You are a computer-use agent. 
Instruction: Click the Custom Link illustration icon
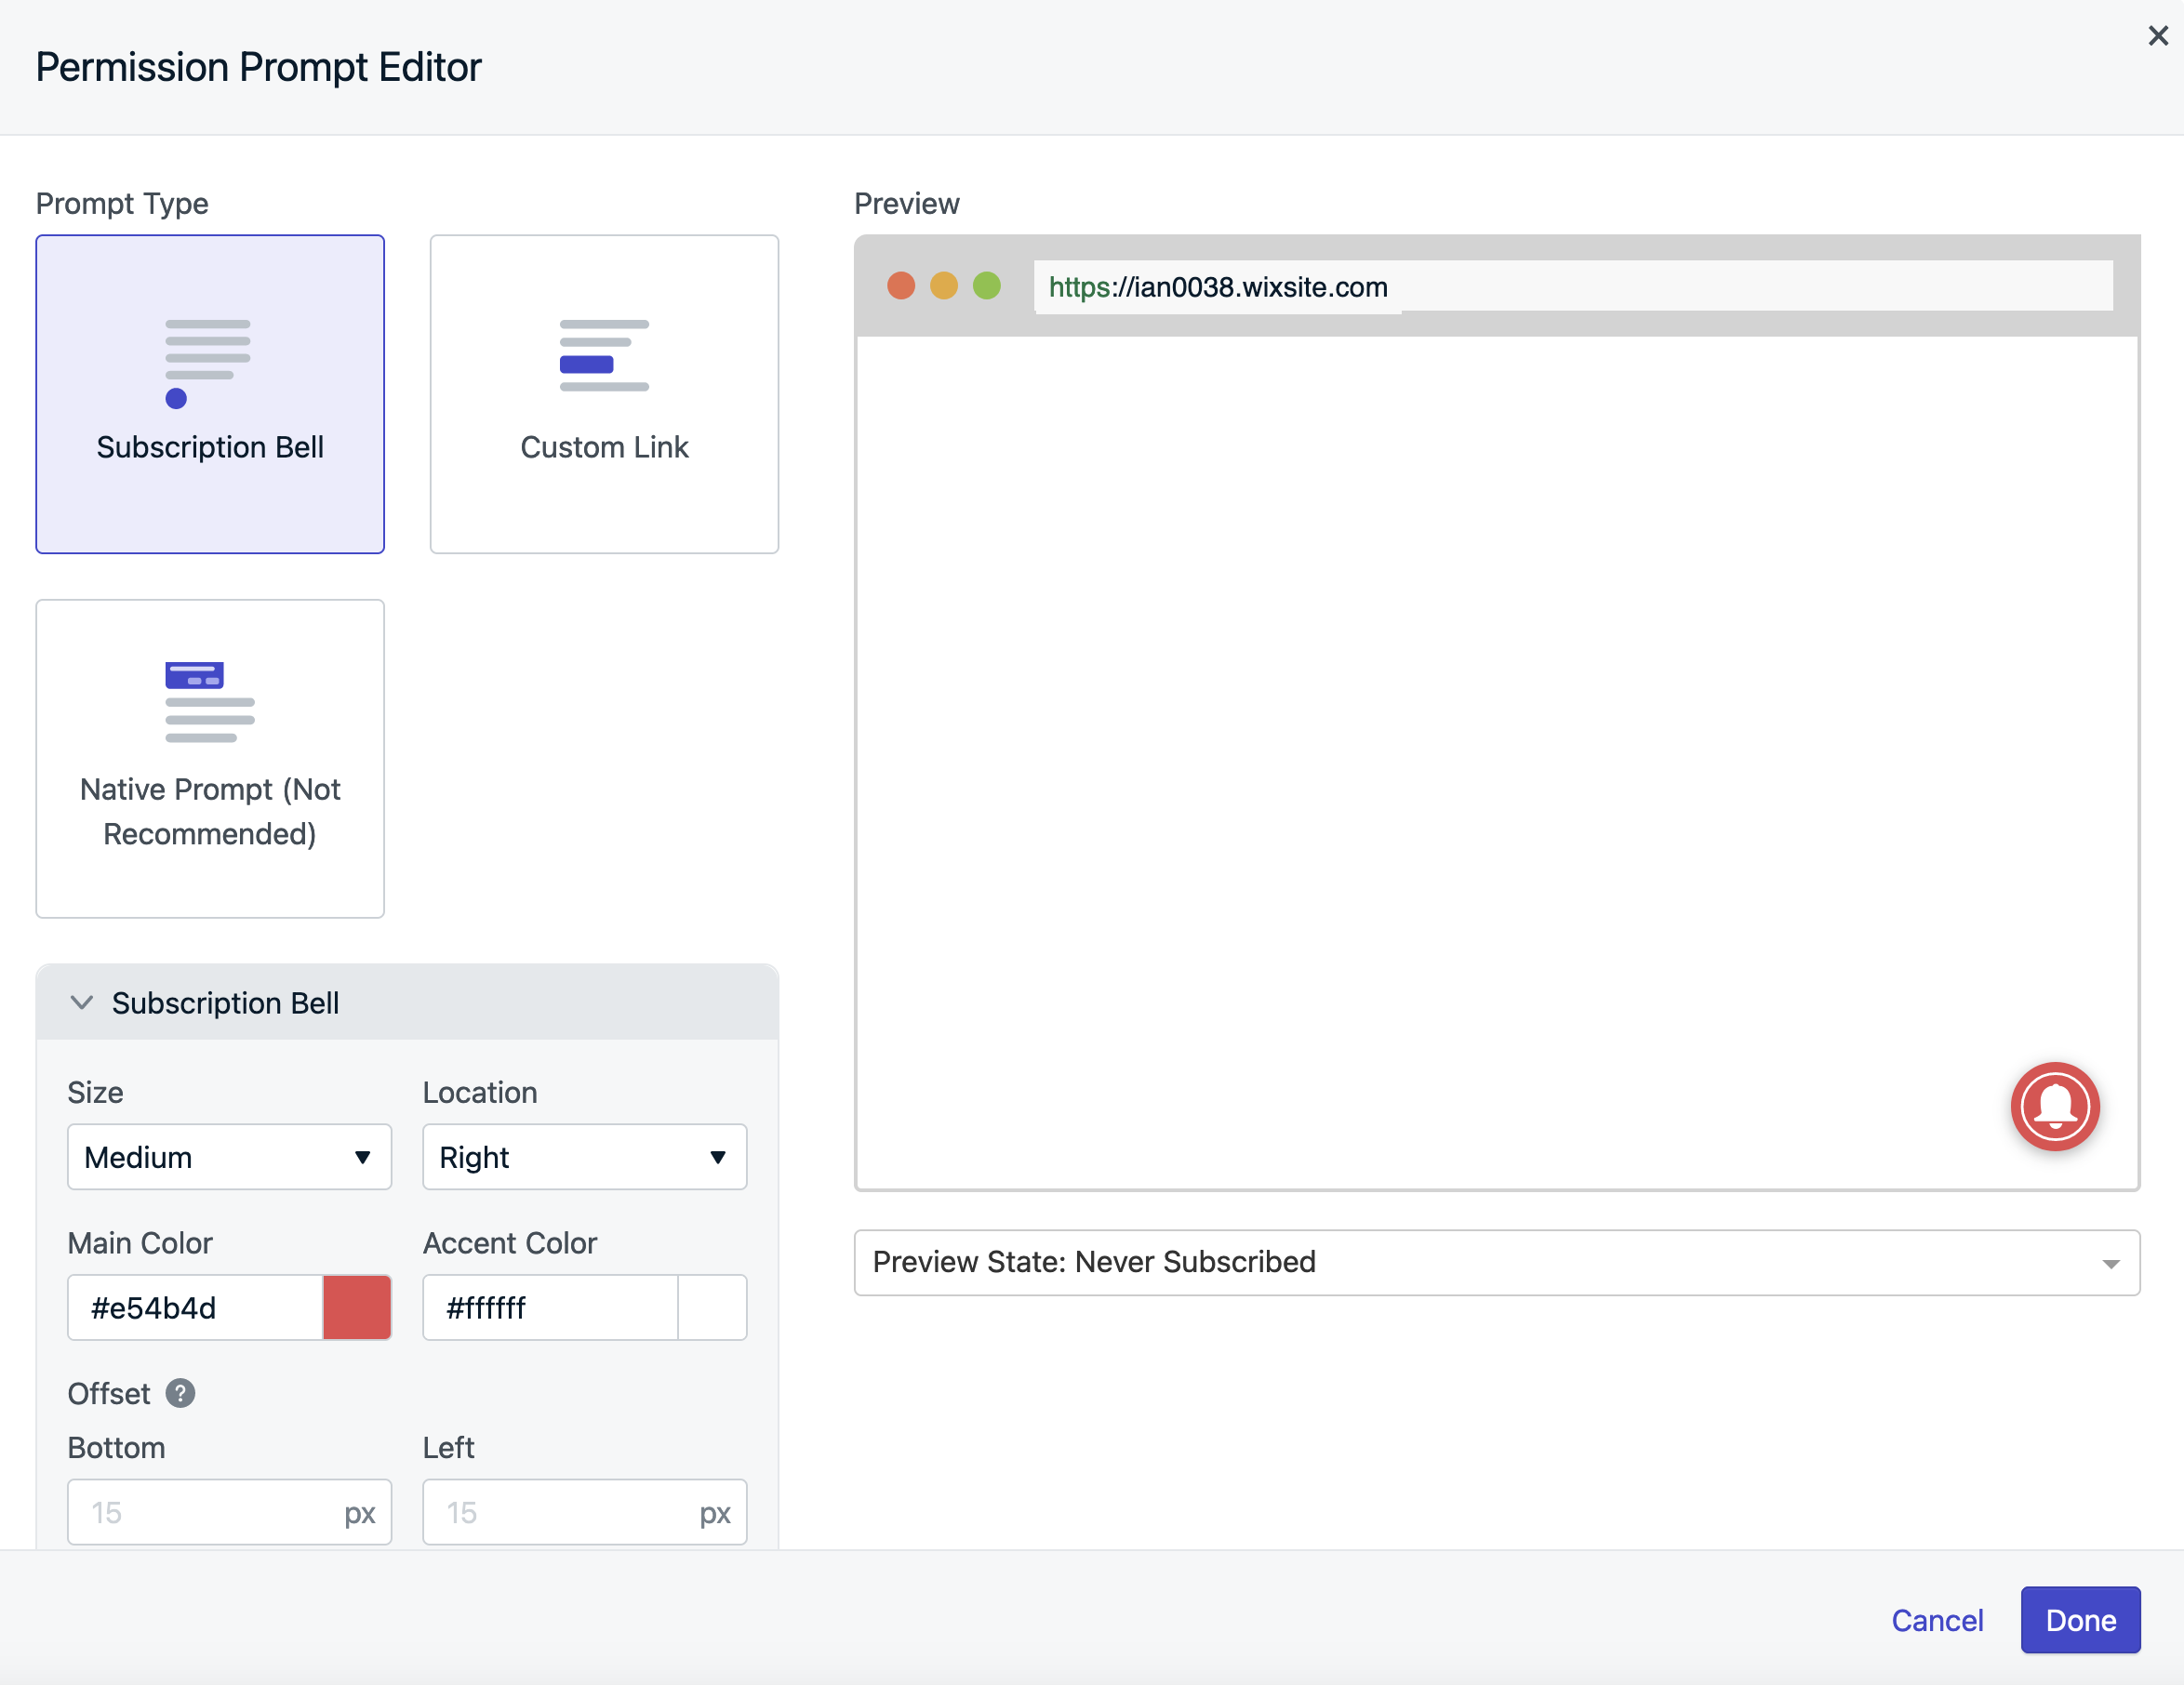pyautogui.click(x=604, y=355)
